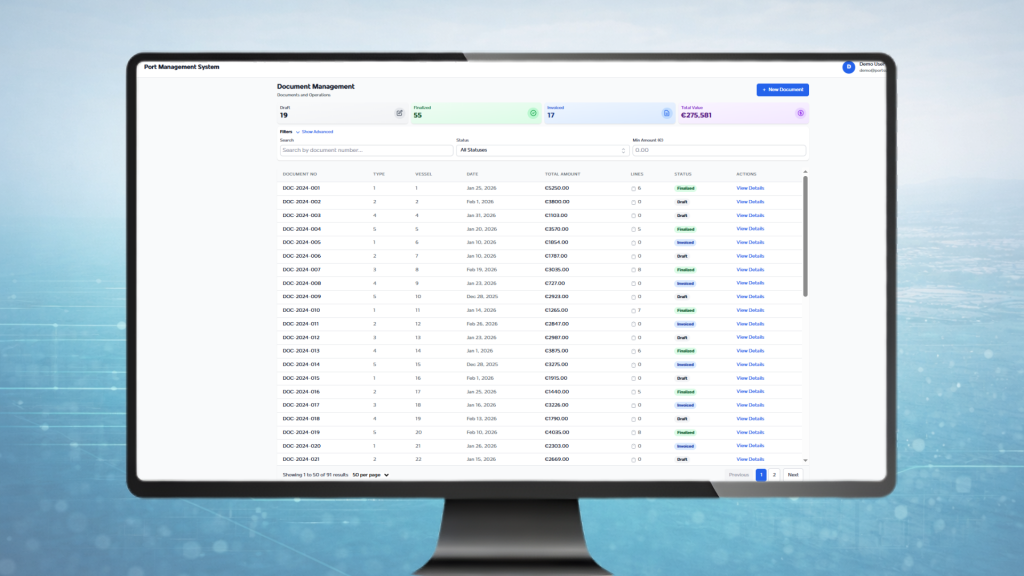Screen dimensions: 1024x576
Task: Click the lines icon in DOC-2024-002 row
Action: 633,202
